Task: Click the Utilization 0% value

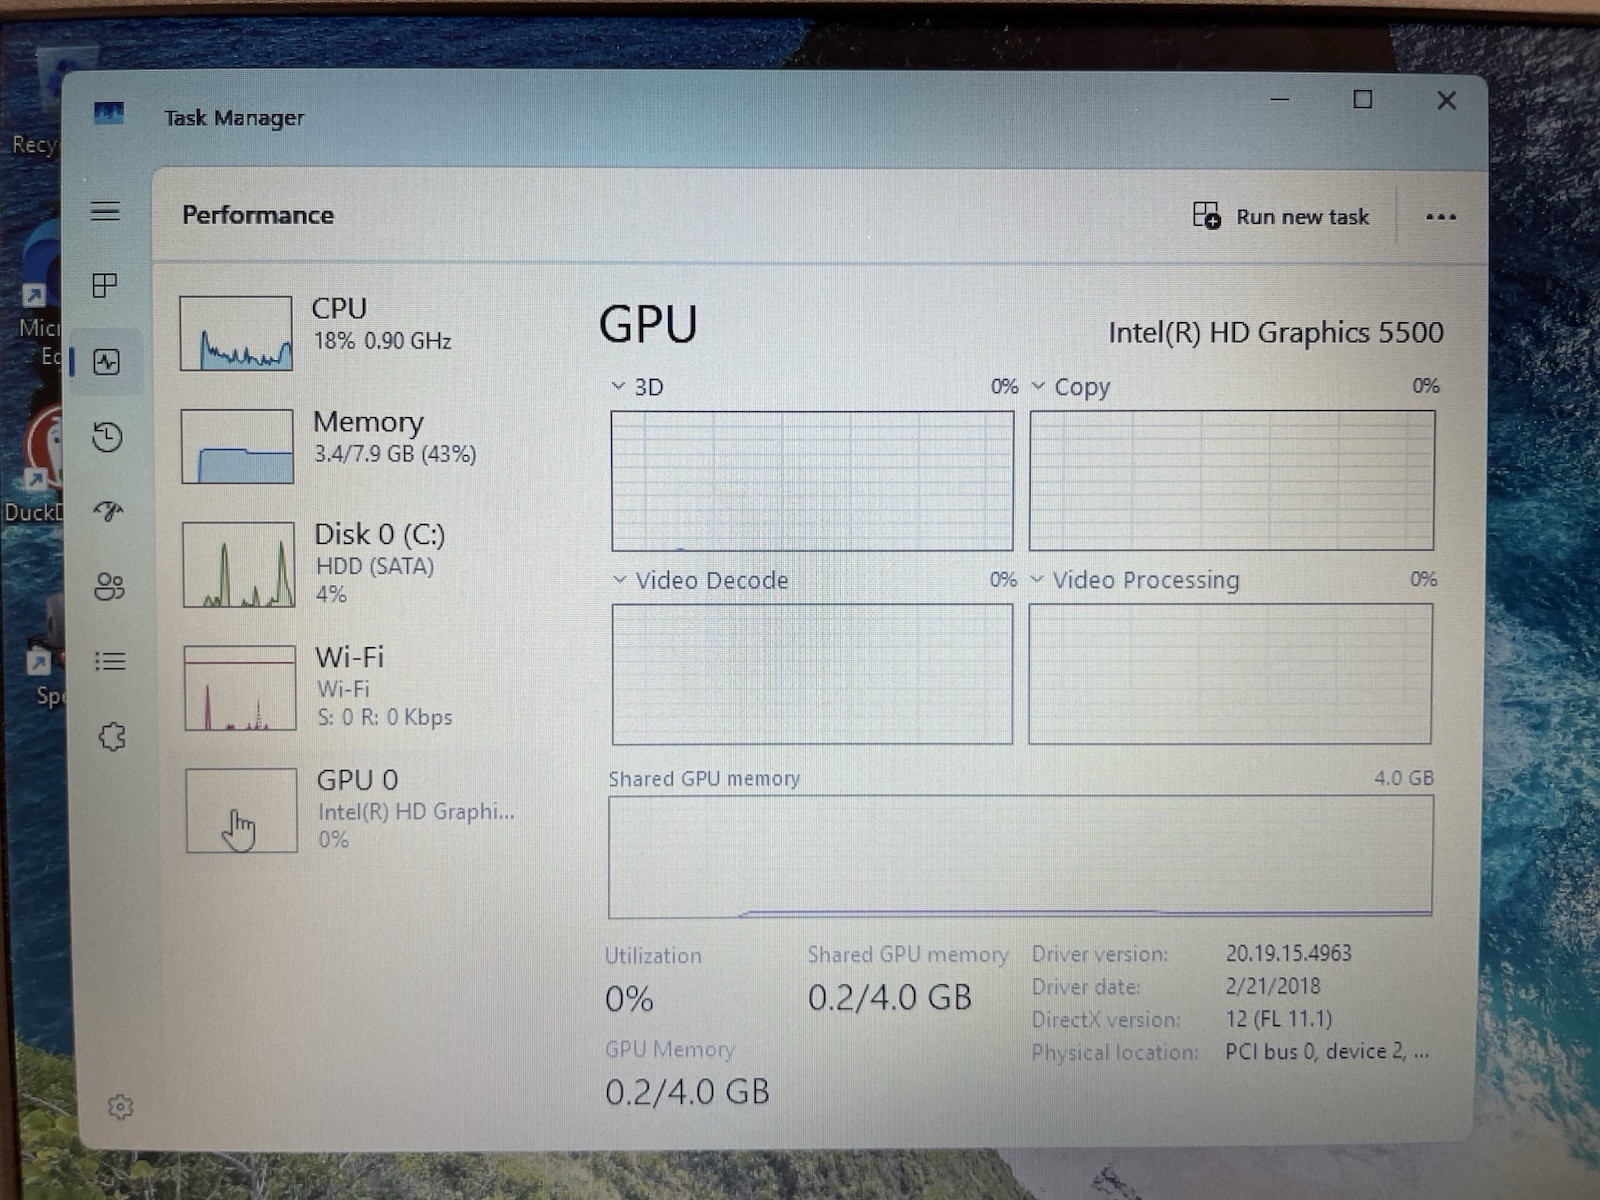Action: click(x=629, y=999)
